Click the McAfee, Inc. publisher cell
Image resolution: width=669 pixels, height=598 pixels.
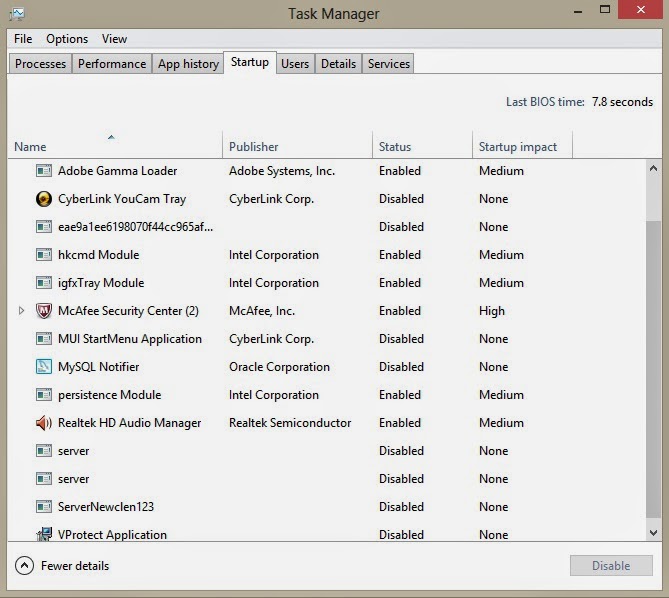pyautogui.click(x=262, y=311)
